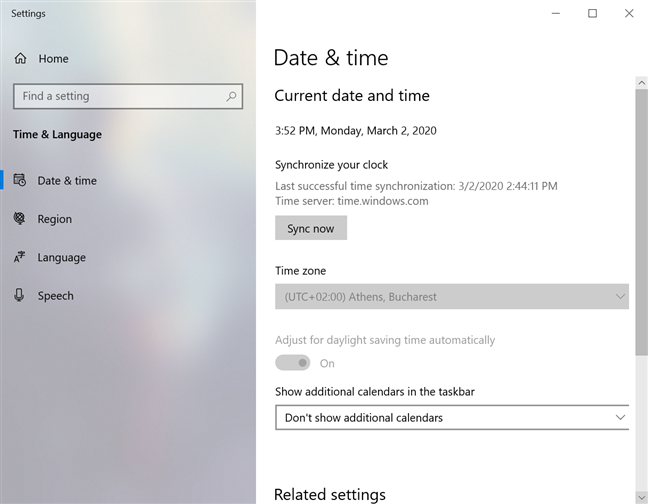
Task: Click the Related settings heading
Action: tap(330, 494)
